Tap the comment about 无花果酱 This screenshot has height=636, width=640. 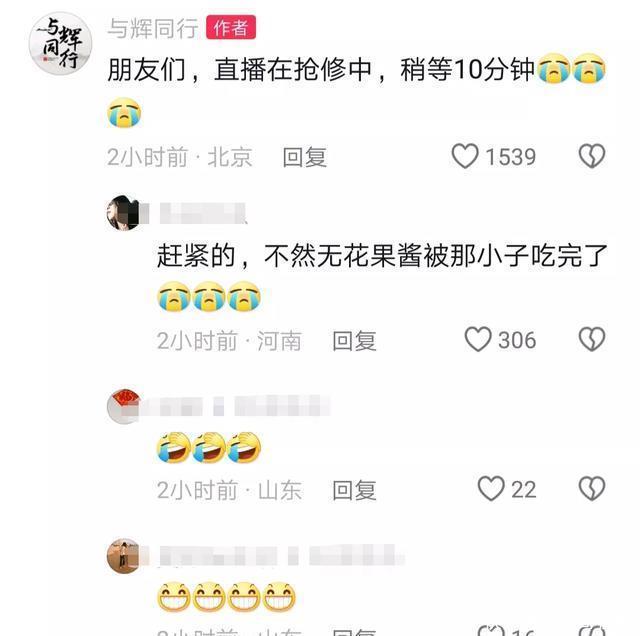click(382, 277)
